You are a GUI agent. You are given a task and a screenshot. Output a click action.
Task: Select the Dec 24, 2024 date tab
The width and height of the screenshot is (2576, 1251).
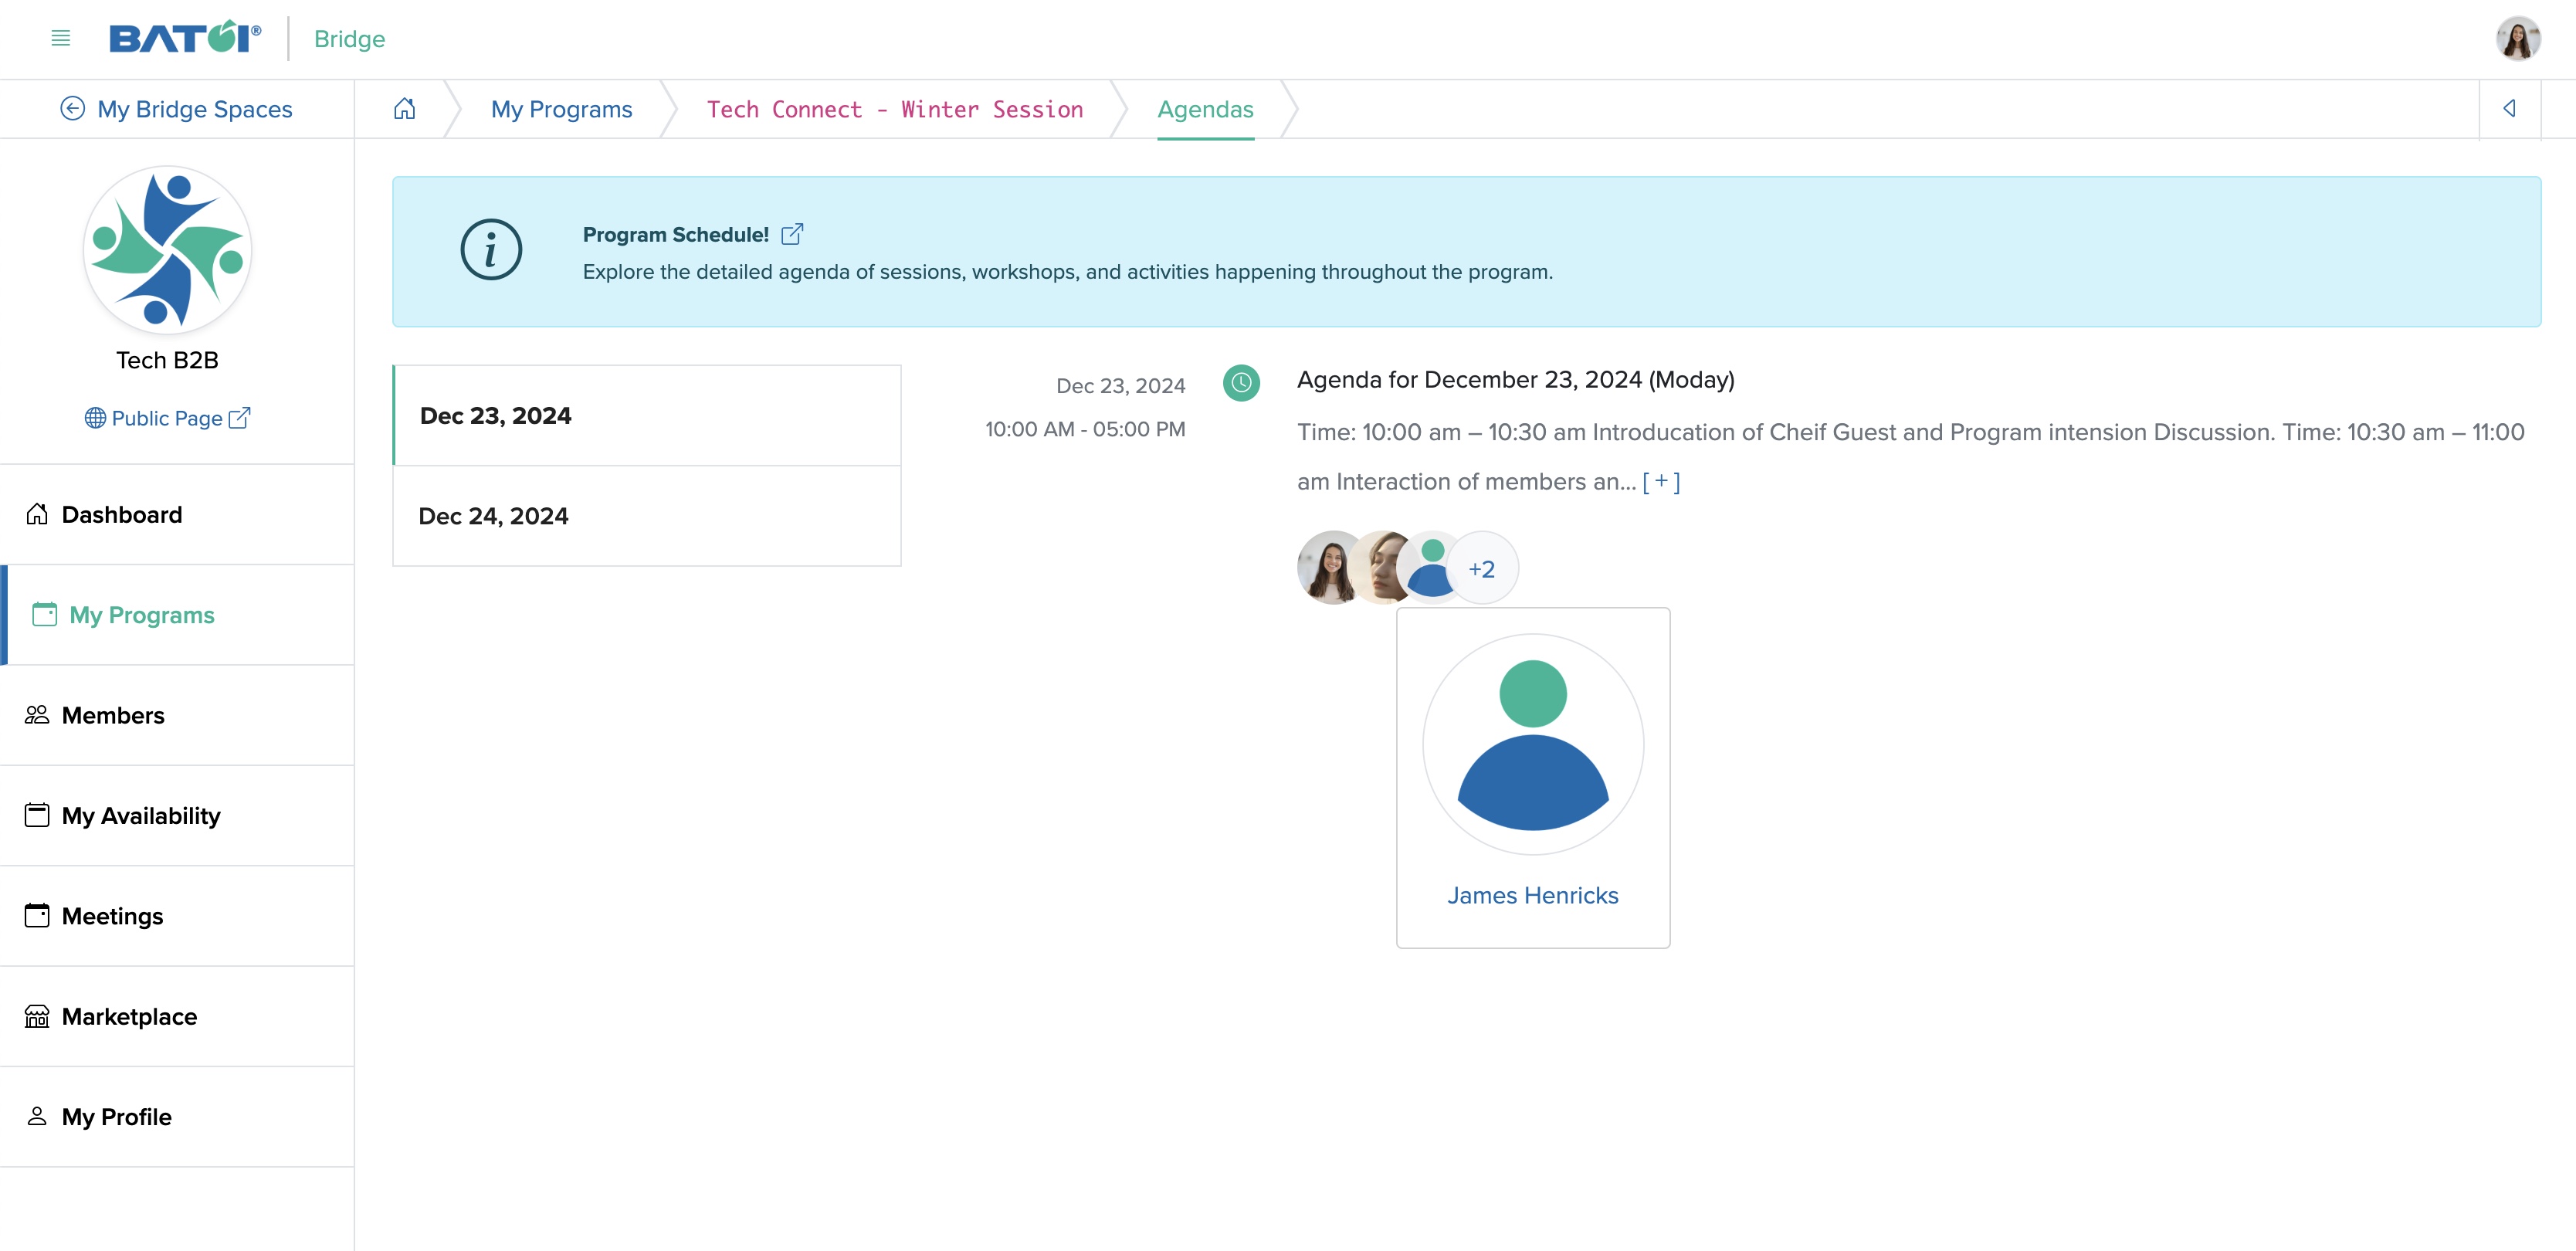(647, 516)
